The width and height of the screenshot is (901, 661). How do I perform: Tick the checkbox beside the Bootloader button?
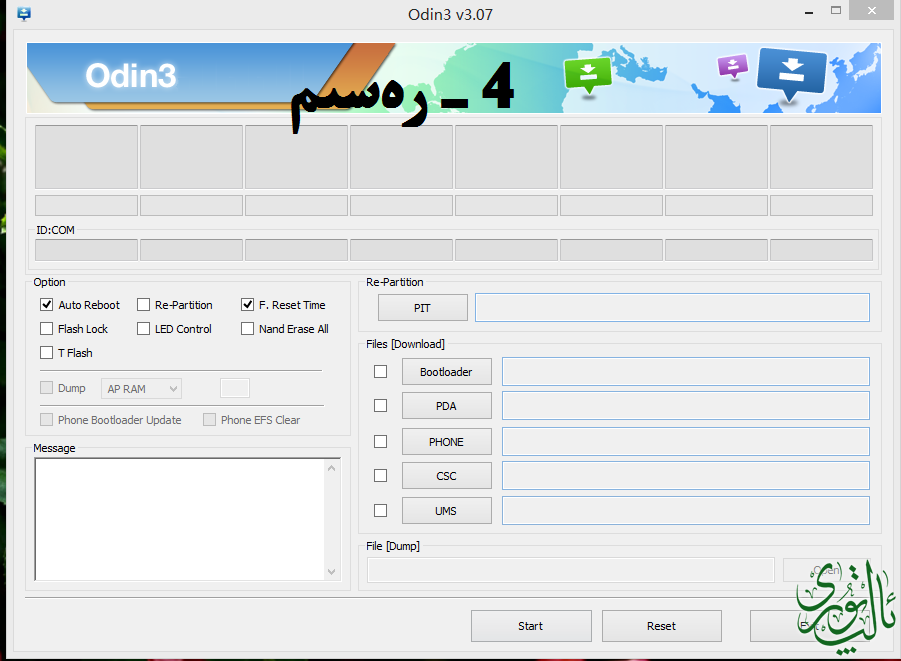(x=380, y=372)
